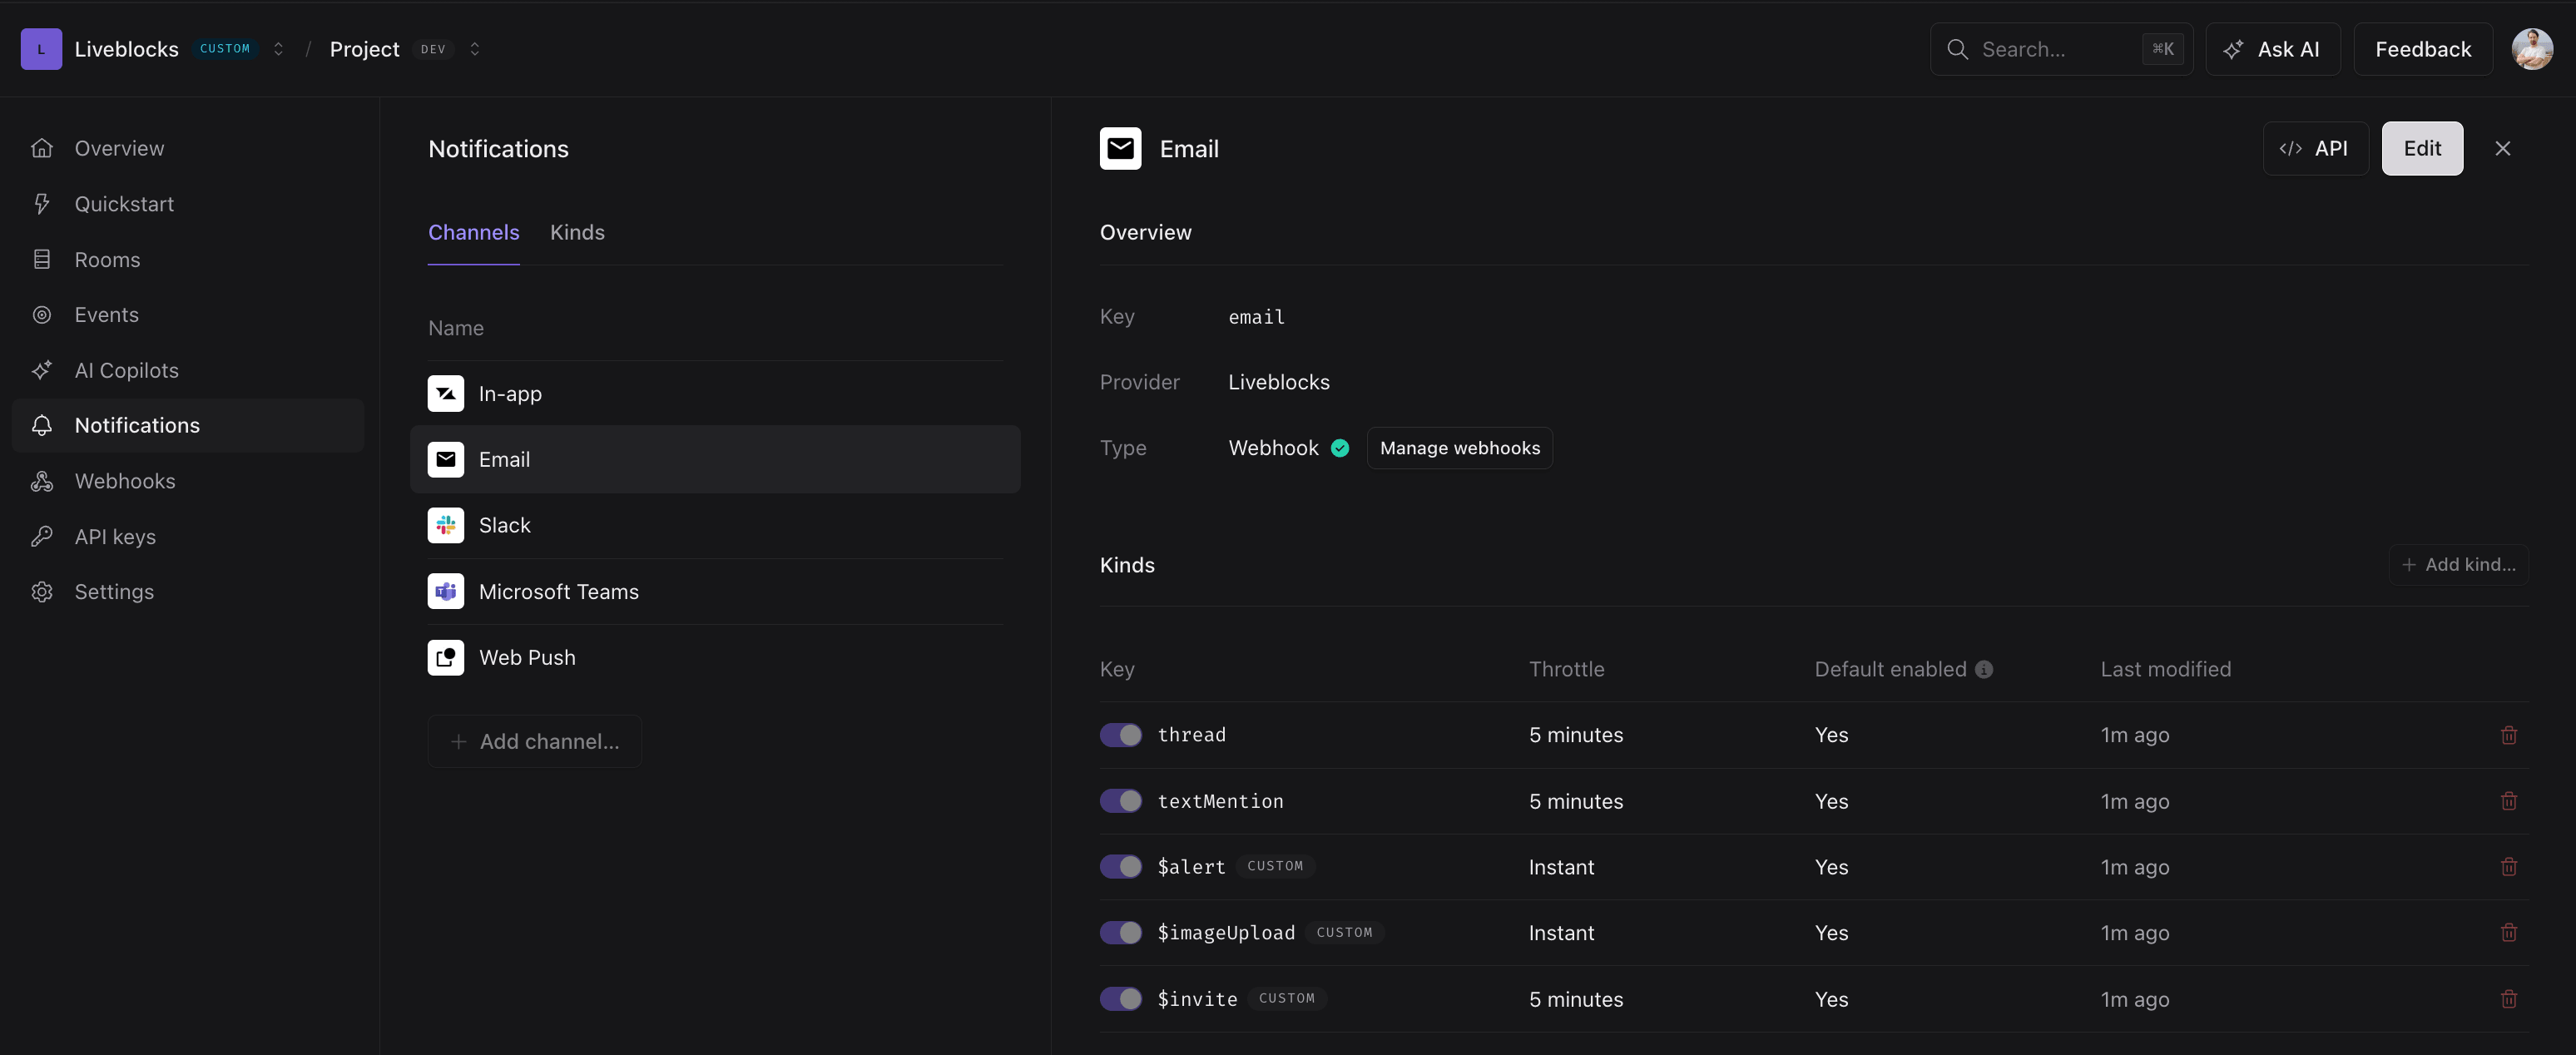Viewport: 2576px width, 1055px height.
Task: Open the Project dropdown selector
Action: tap(476, 48)
